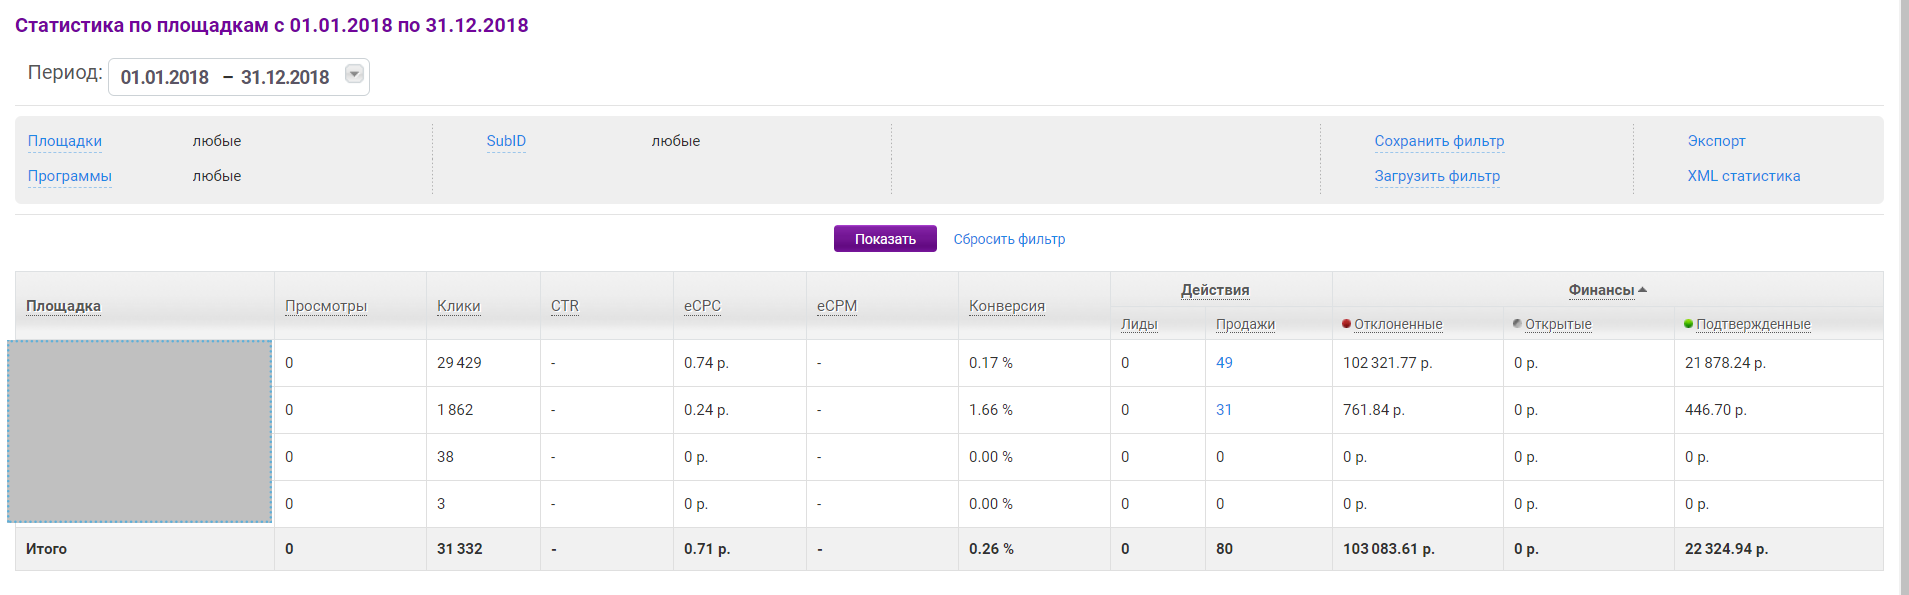Open XML статистика link

click(x=1743, y=176)
